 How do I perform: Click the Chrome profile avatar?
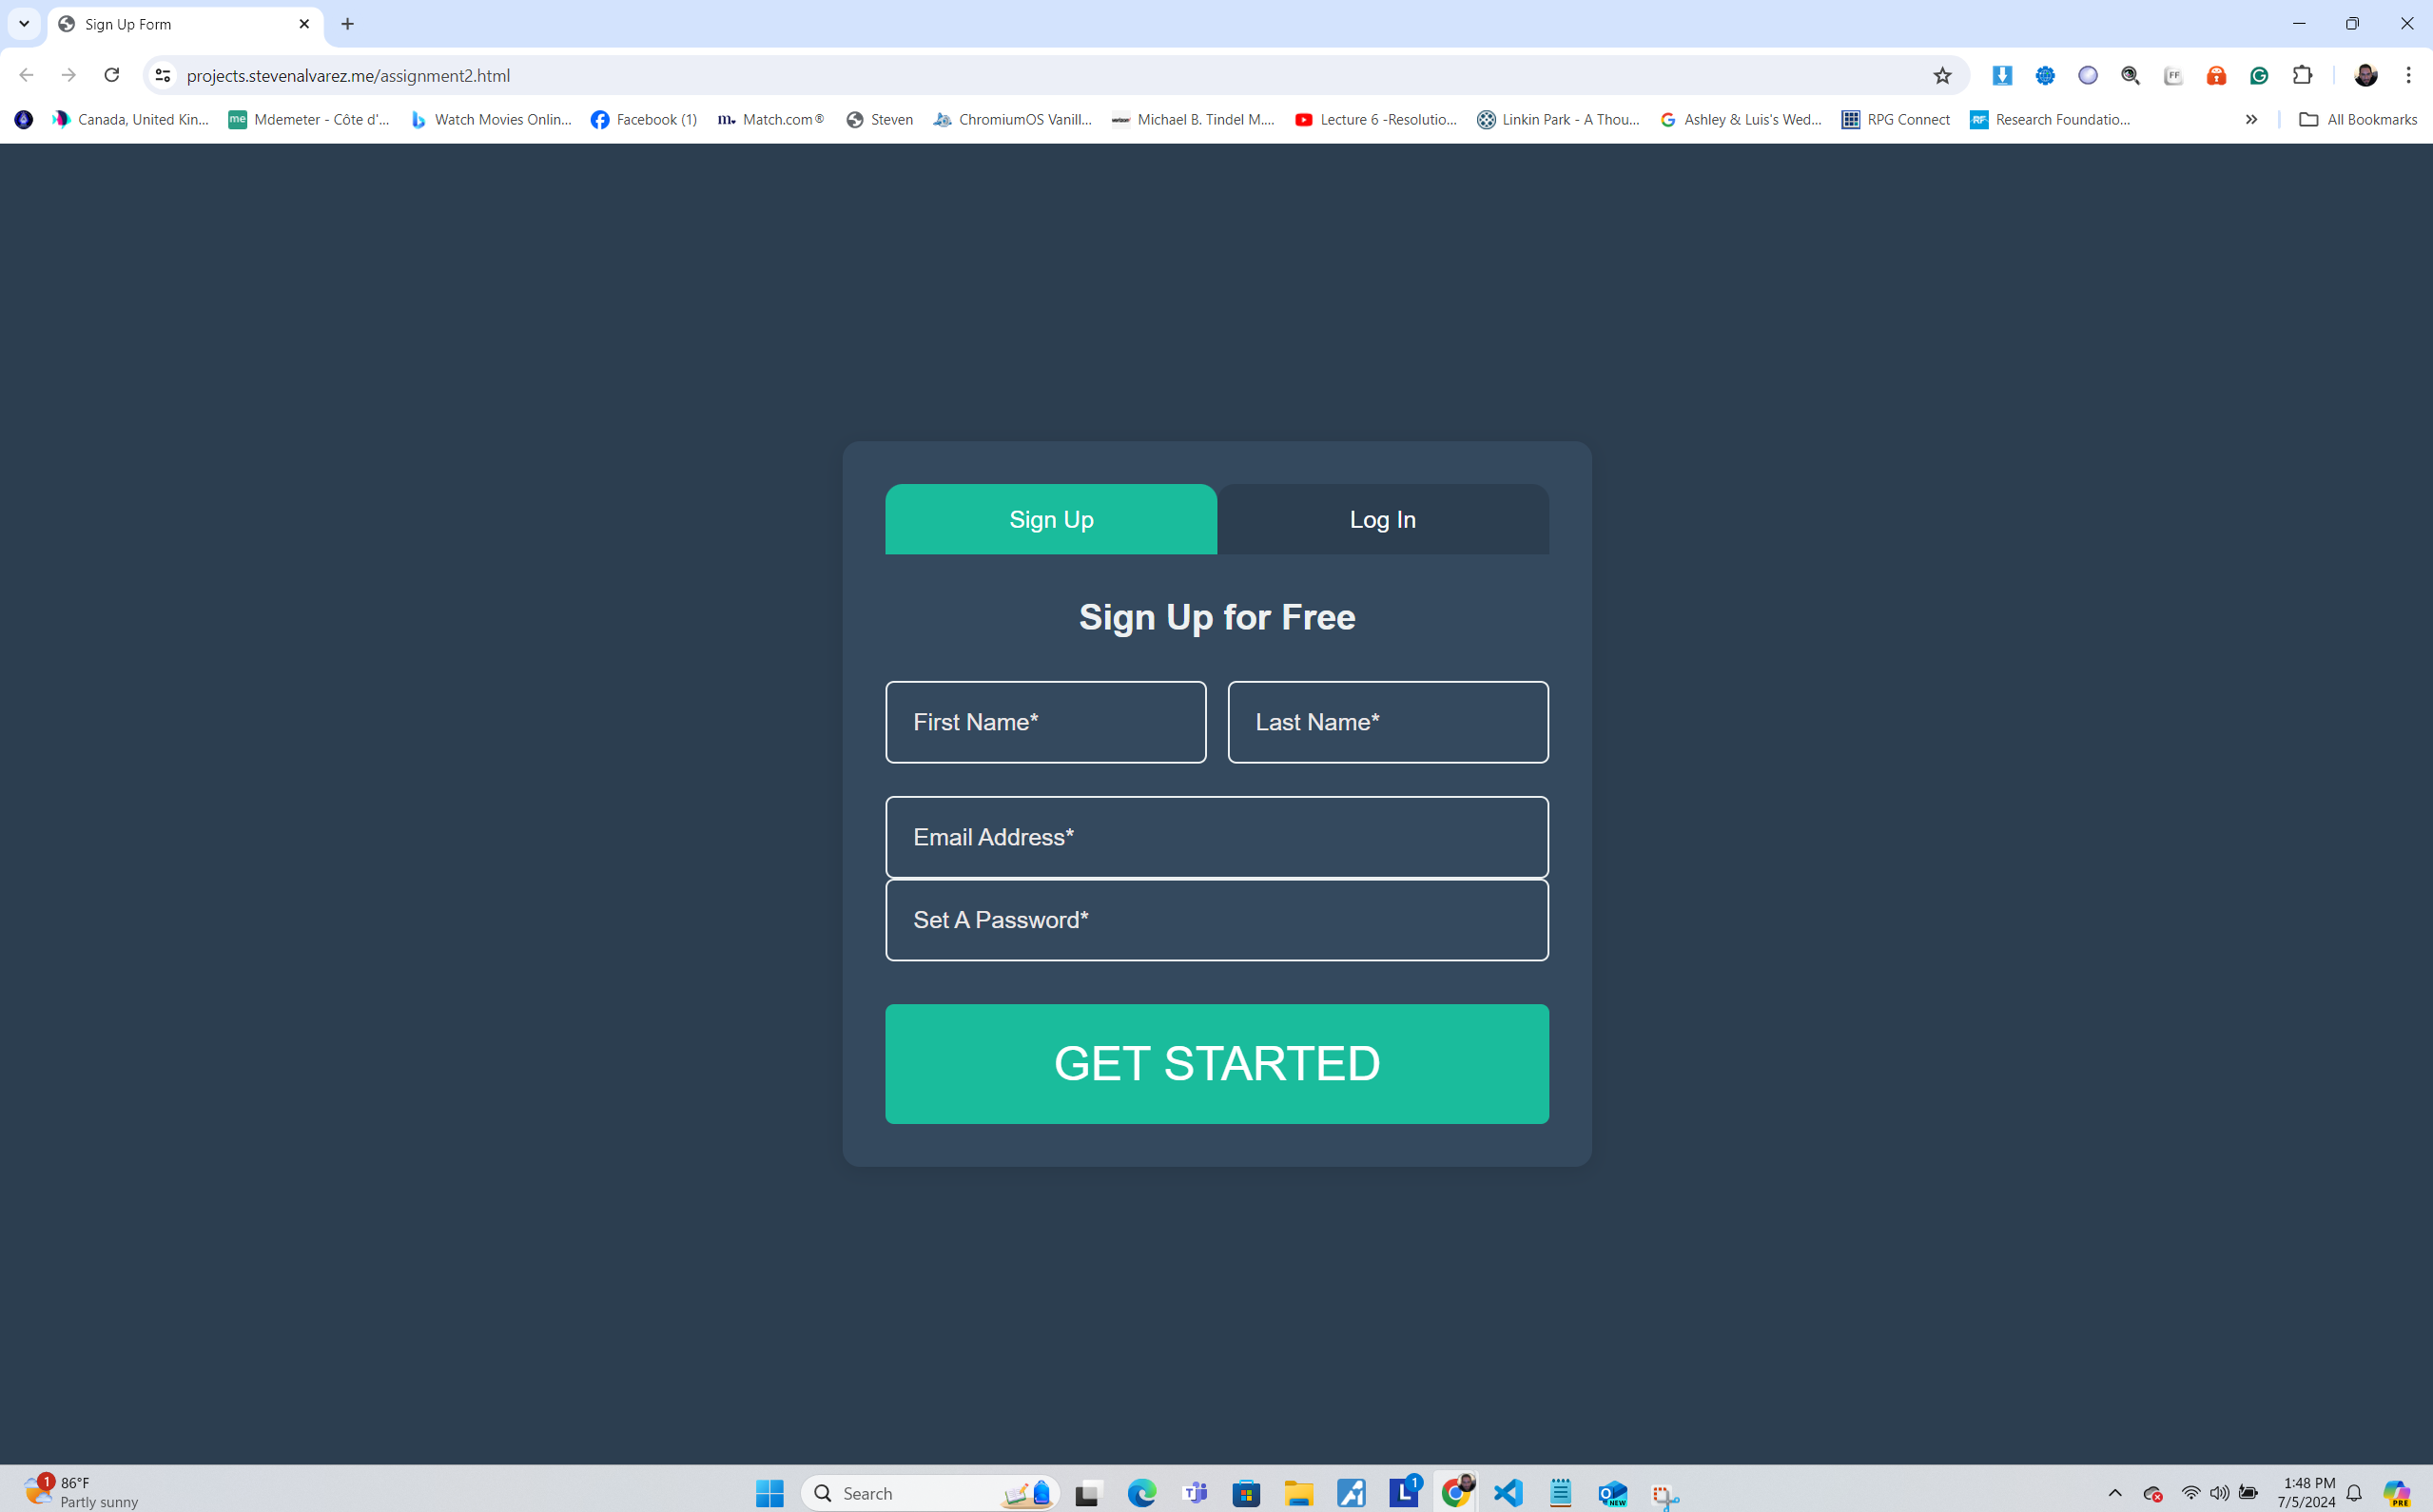2367,75
